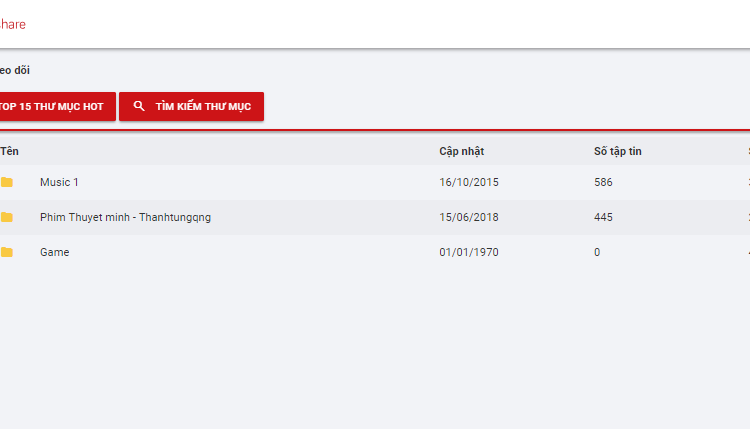Click file count 445 cell
The image size is (750, 429).
603,217
